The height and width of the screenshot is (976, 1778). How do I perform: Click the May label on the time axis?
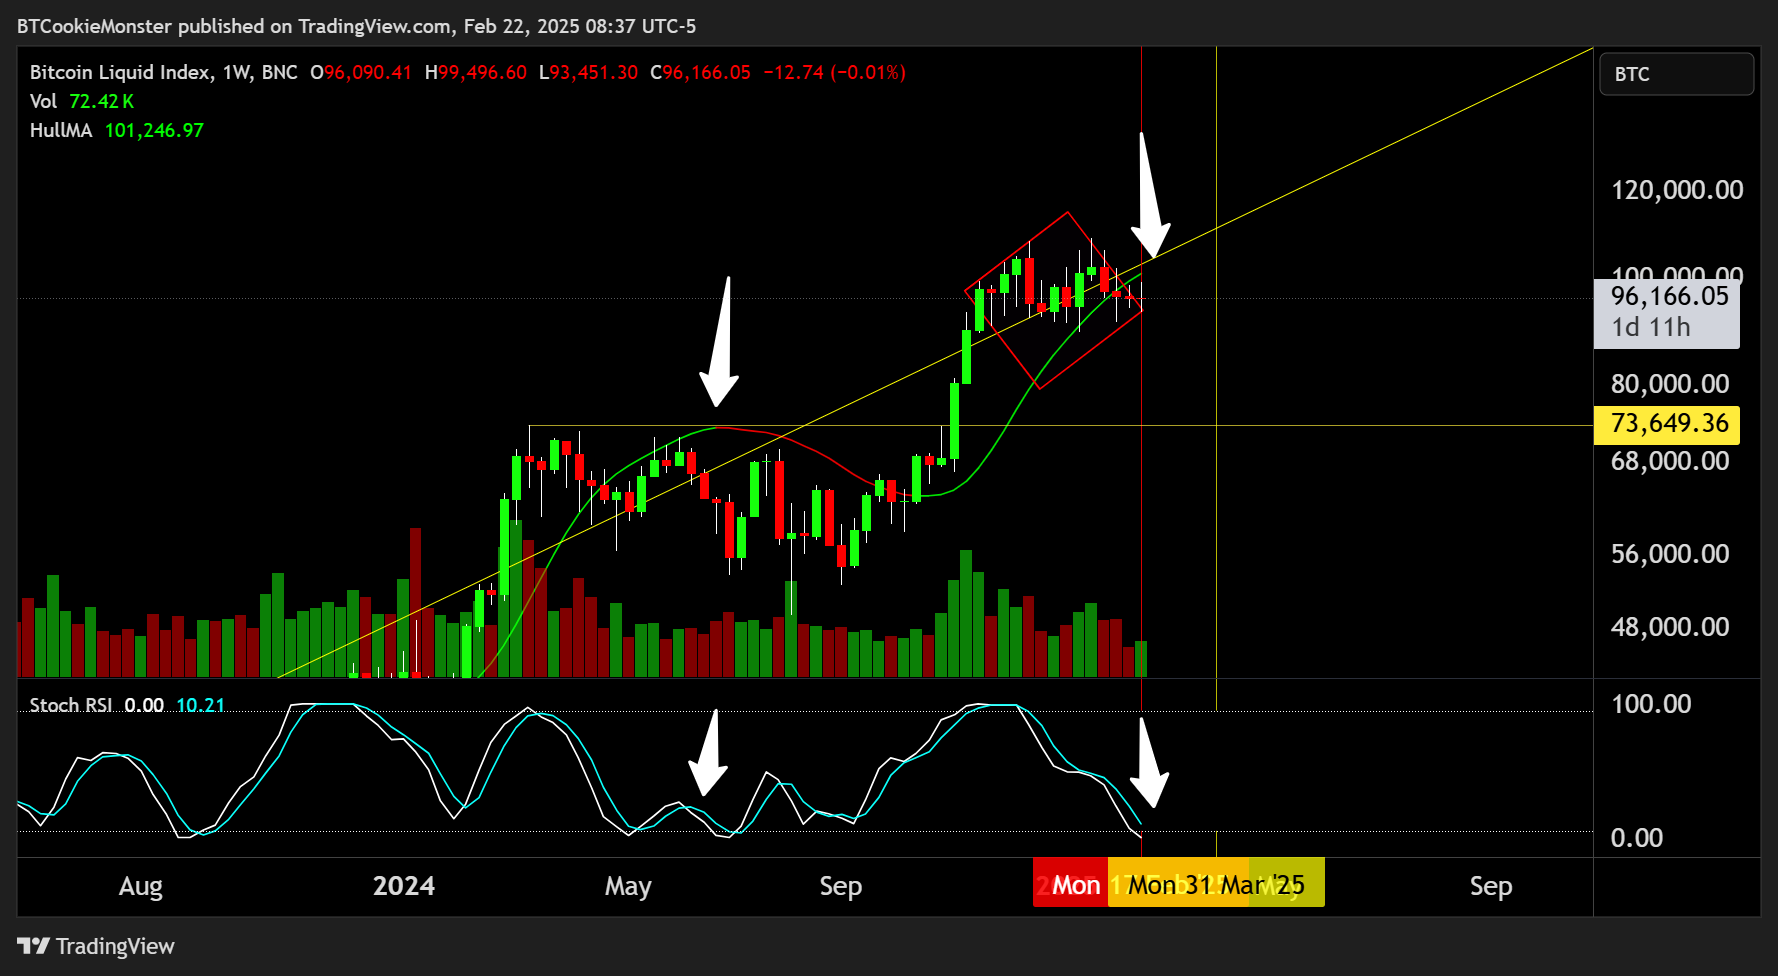point(628,886)
